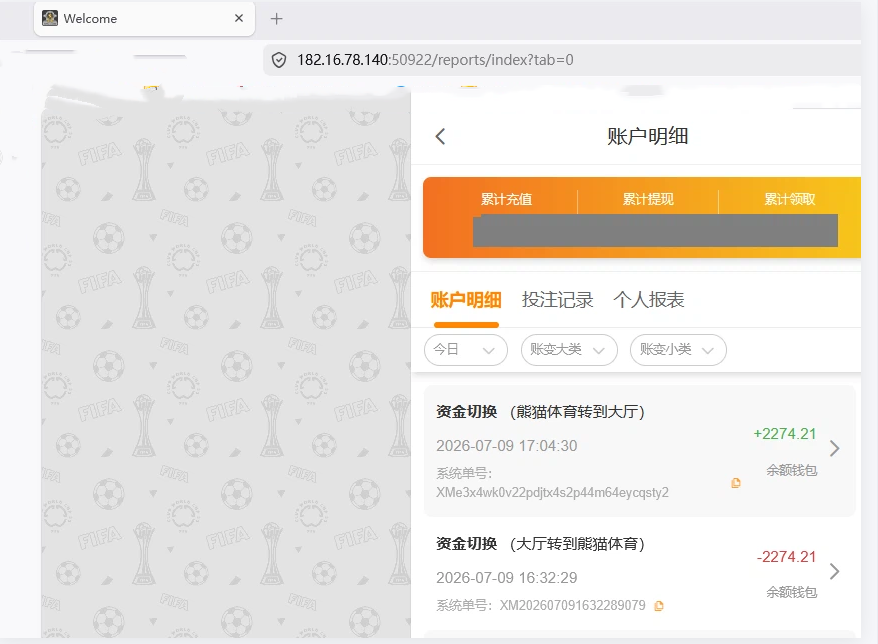The image size is (878, 644).
Task: Click the 账户明细 page title
Action: point(648,136)
